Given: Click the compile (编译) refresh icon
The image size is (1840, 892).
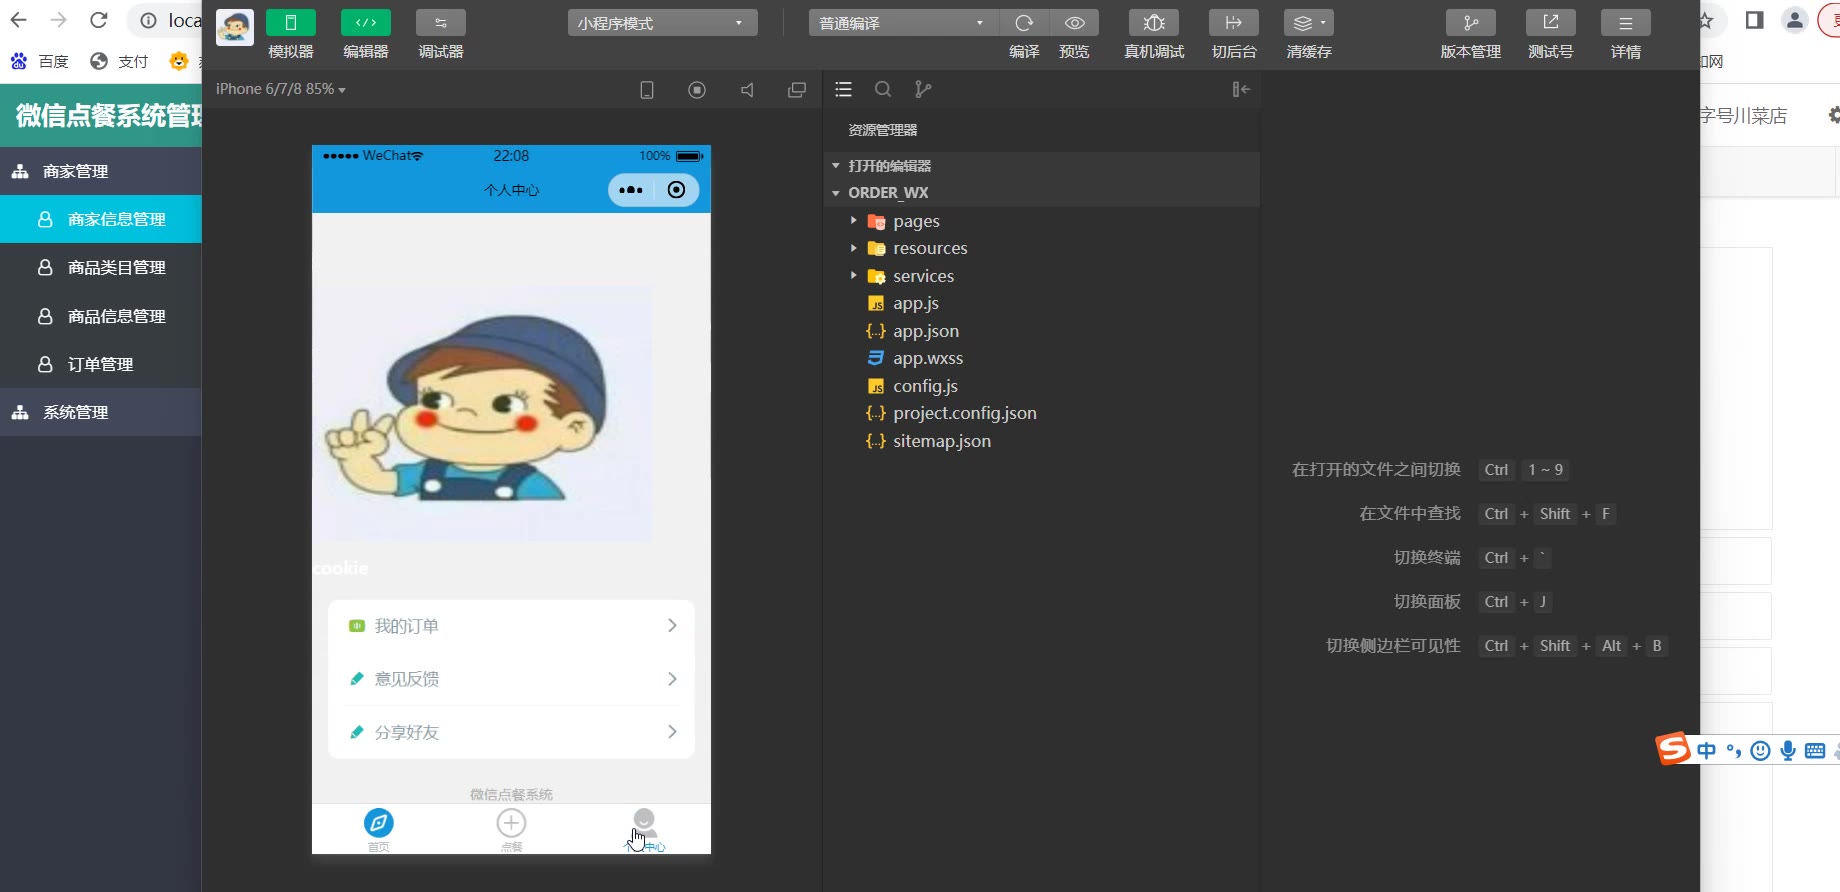Looking at the screenshot, I should (1024, 23).
